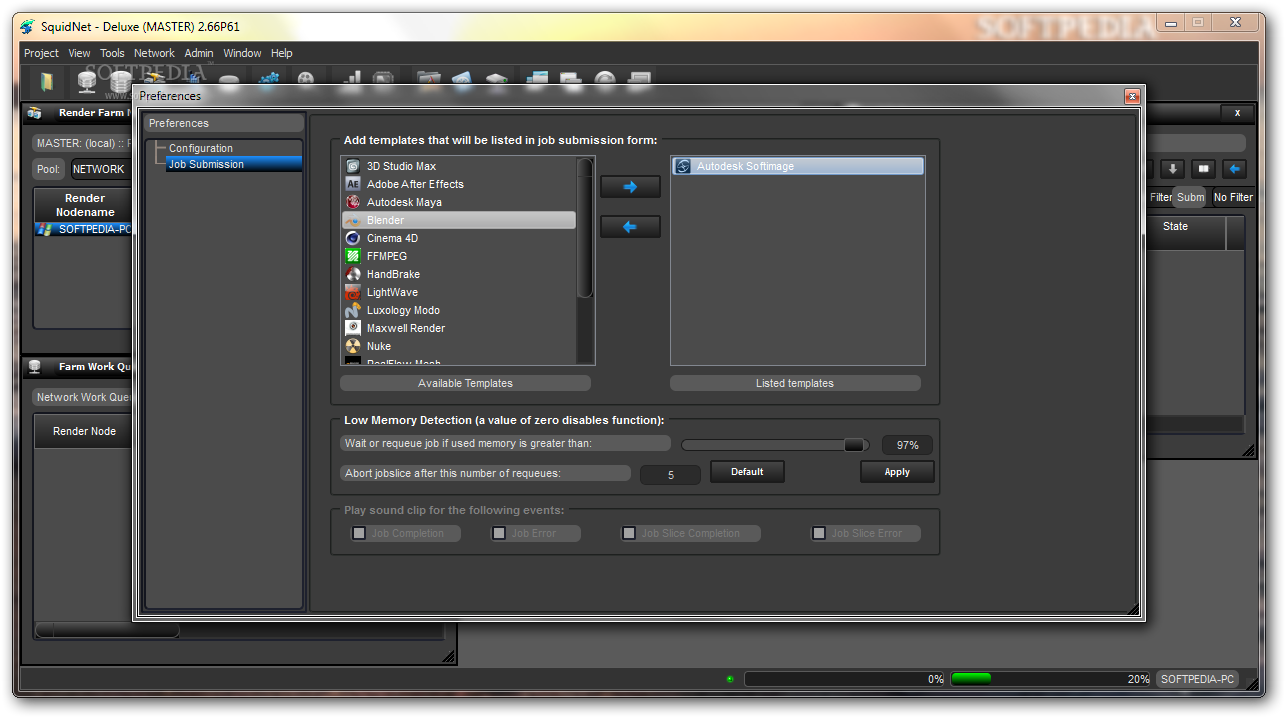Image resolution: width=1286 pixels, height=718 pixels.
Task: Click the Subm filter button
Action: [1190, 197]
